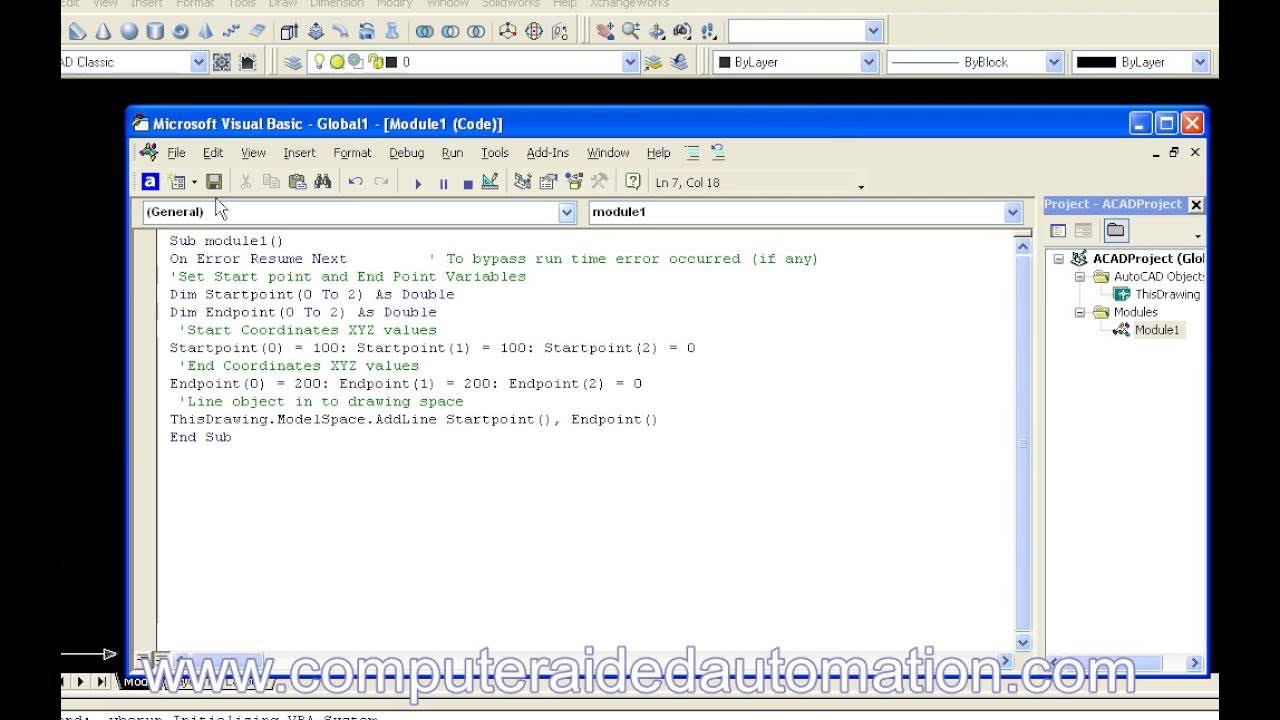The width and height of the screenshot is (1280, 720).
Task: Click View Object icon in Project panel
Action: [1083, 231]
